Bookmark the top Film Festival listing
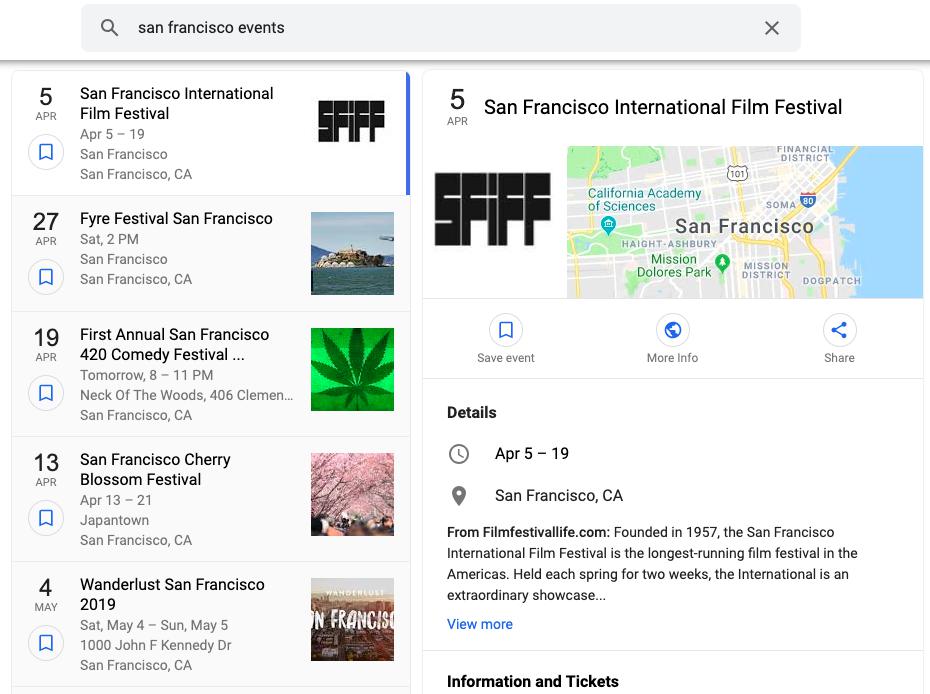930x694 pixels. 46,152
